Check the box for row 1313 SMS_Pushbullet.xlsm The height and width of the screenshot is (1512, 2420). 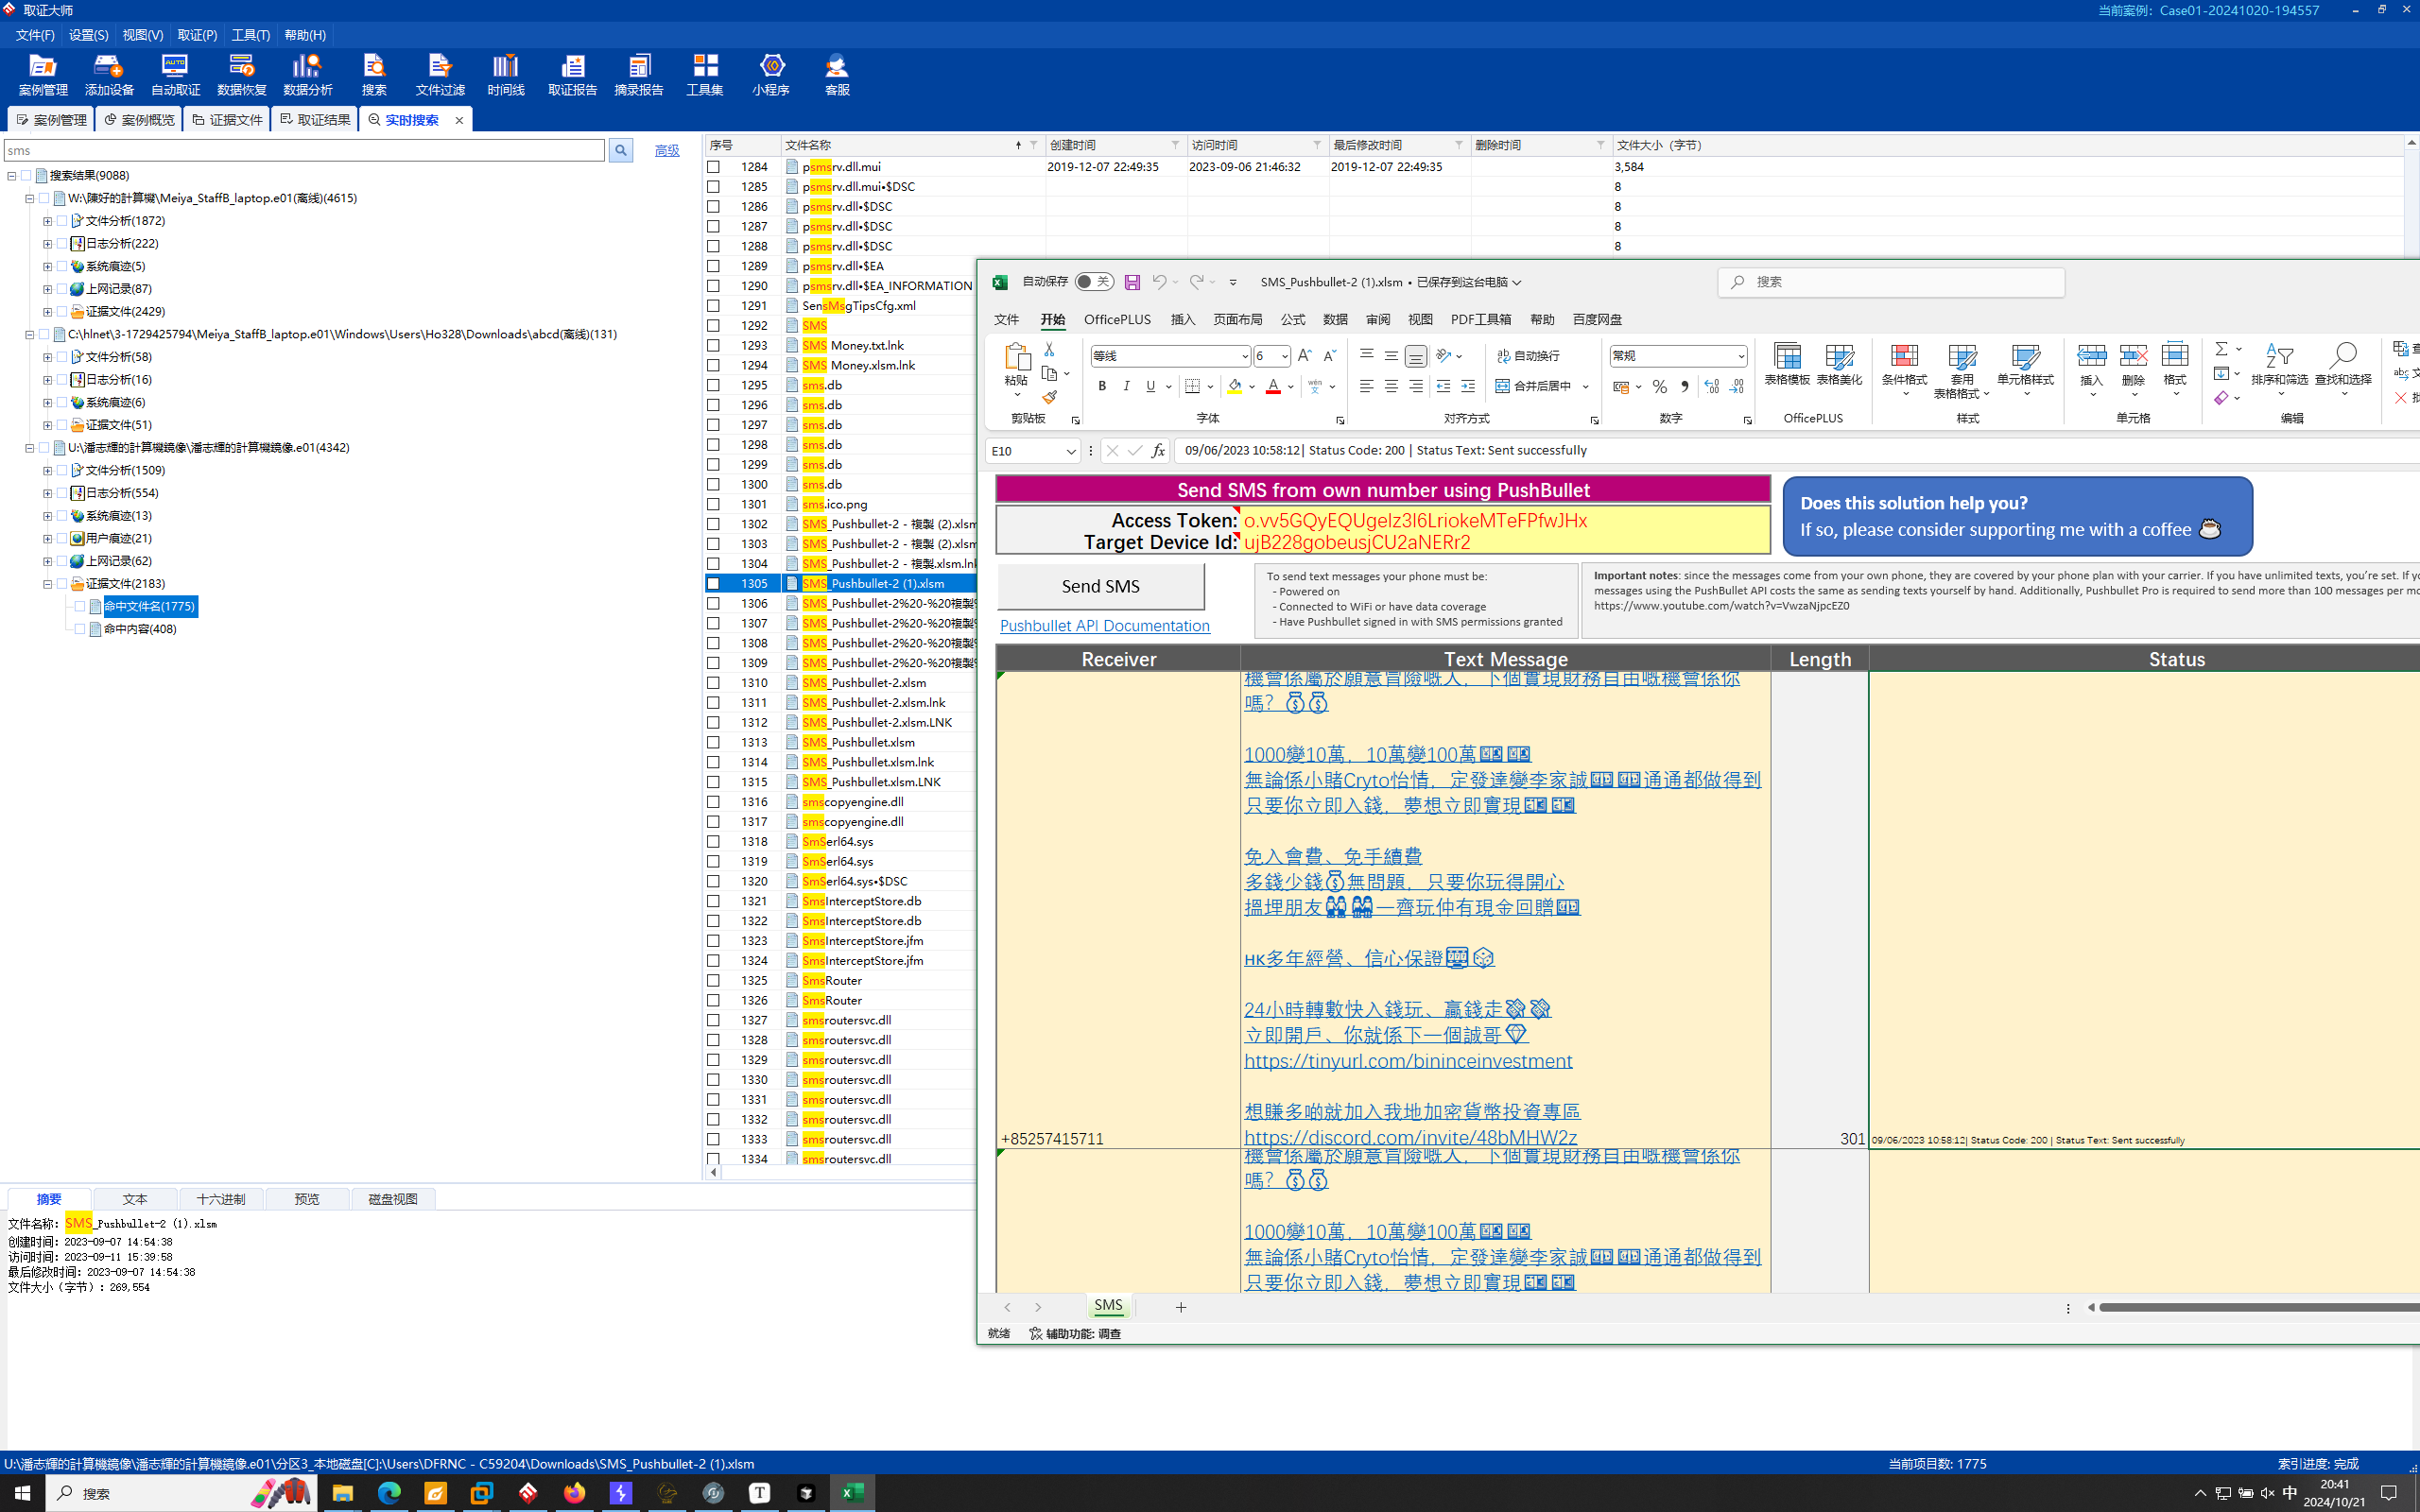713,743
